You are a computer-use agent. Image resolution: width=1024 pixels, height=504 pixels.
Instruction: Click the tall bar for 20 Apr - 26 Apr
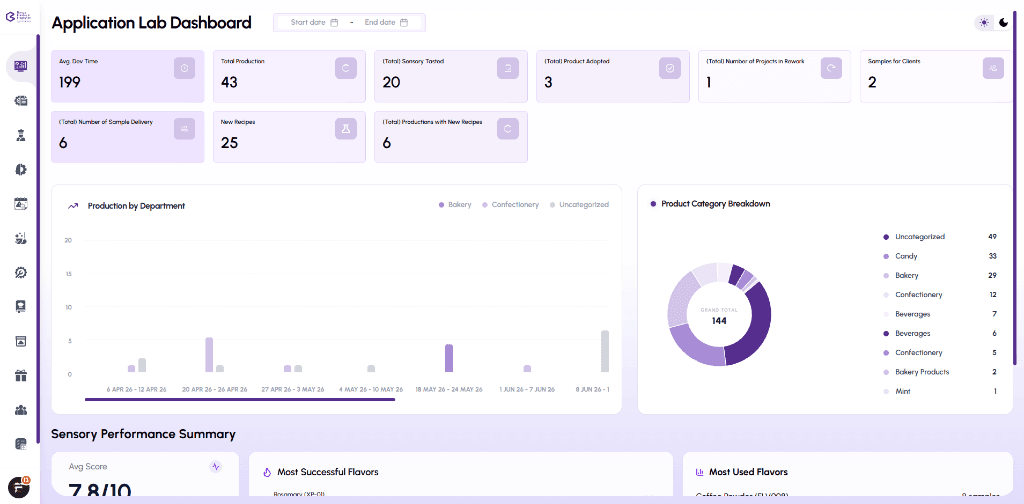point(209,354)
